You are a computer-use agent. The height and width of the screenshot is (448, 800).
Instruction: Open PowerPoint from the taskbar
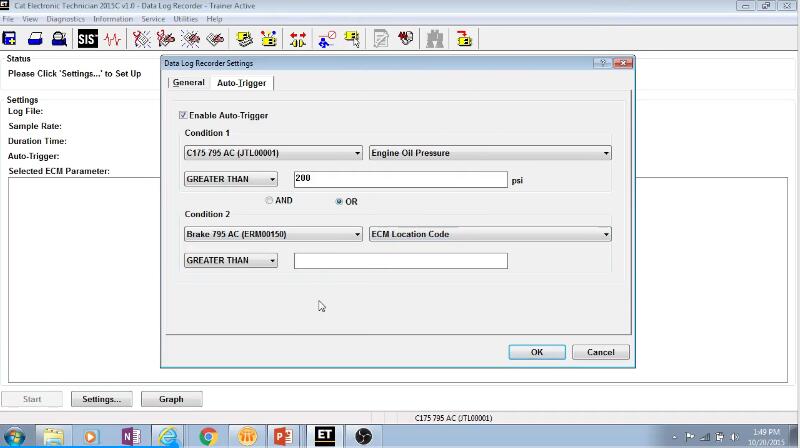[x=283, y=436]
